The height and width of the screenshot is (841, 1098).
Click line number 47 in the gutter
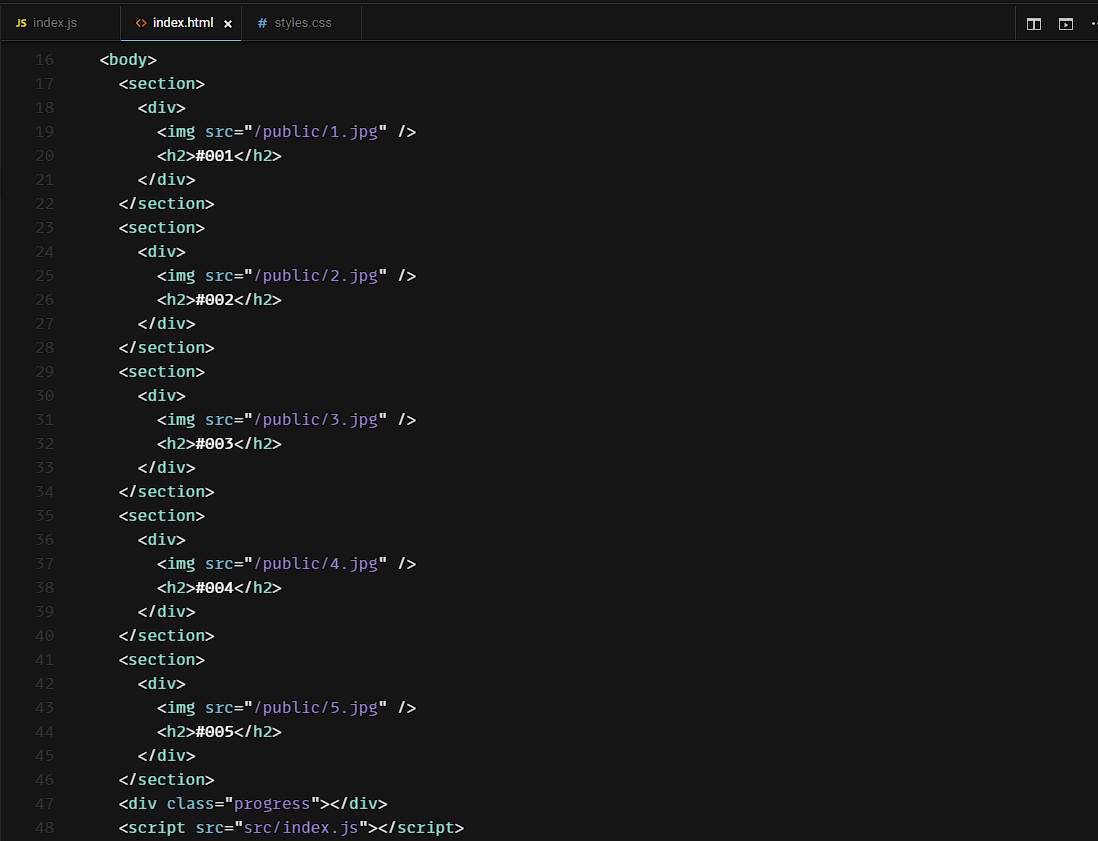pyautogui.click(x=45, y=804)
